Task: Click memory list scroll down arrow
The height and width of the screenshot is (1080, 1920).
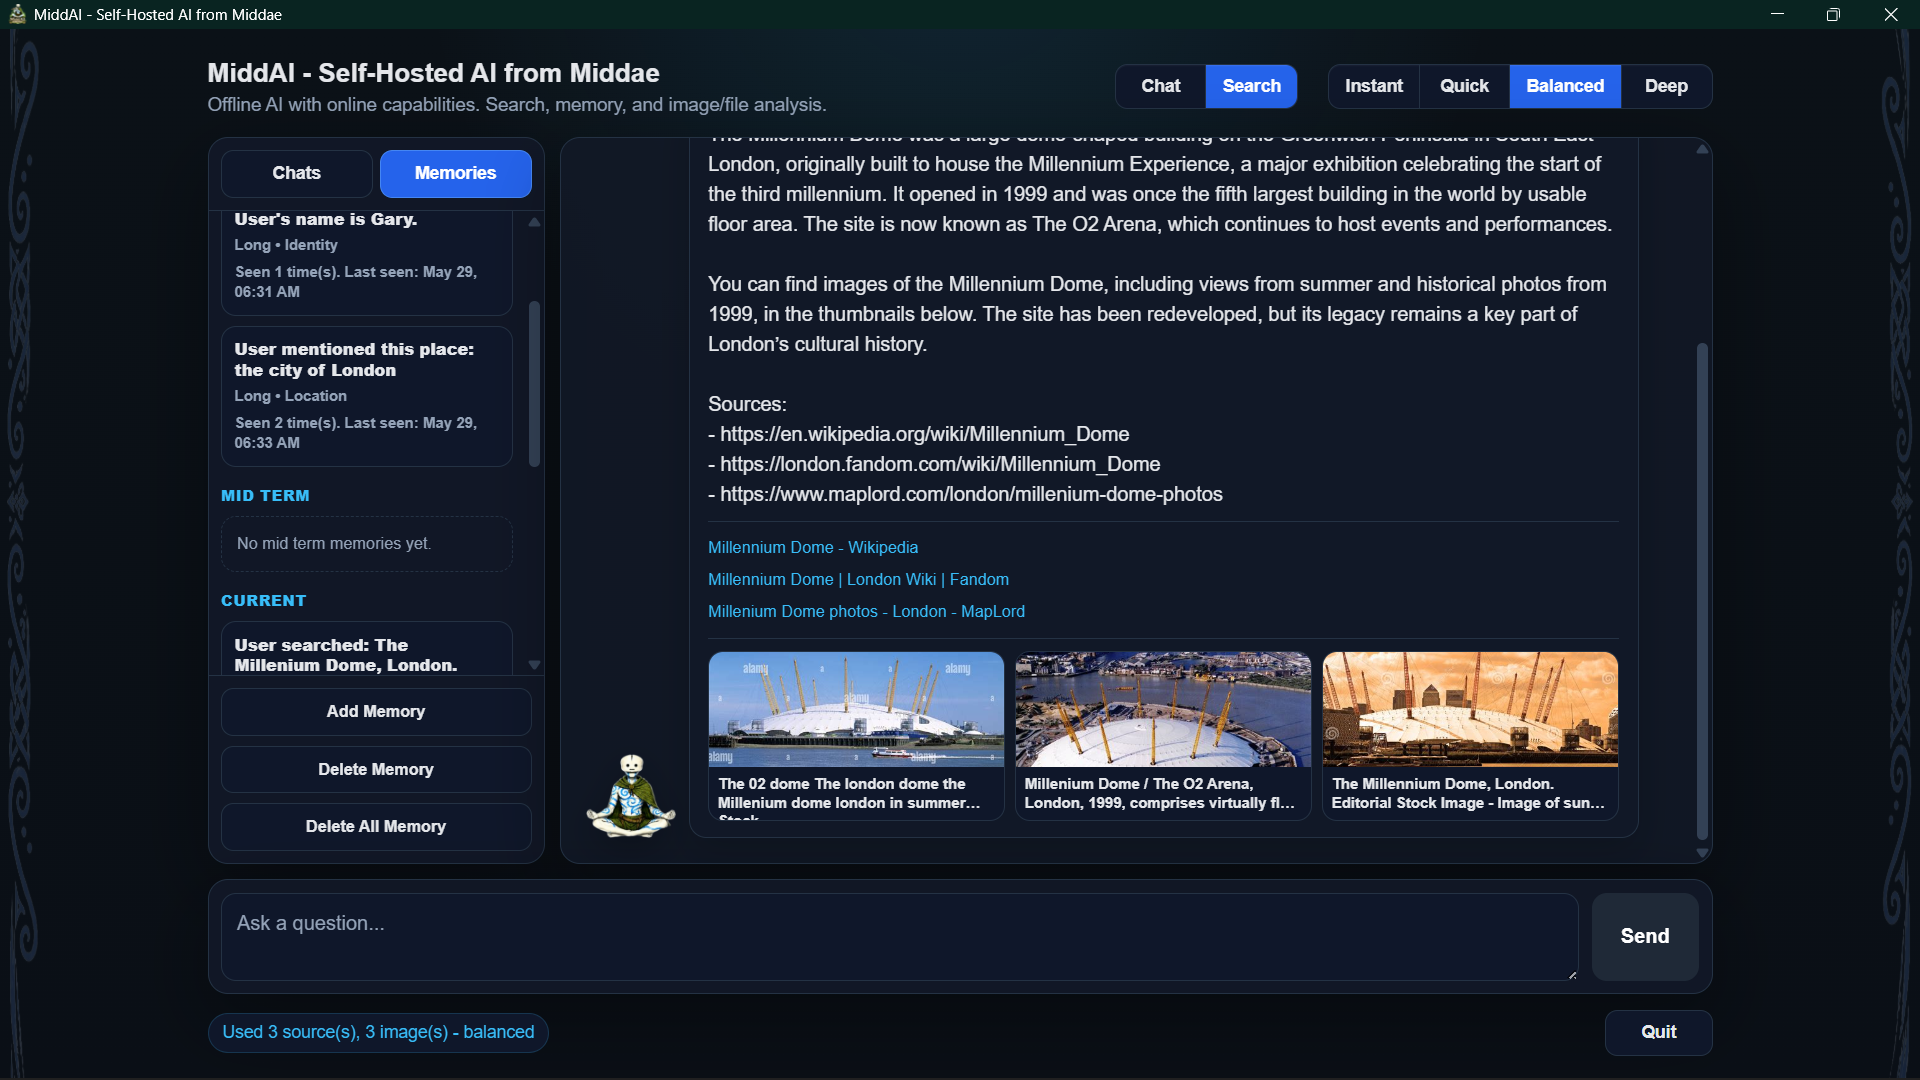Action: point(535,665)
